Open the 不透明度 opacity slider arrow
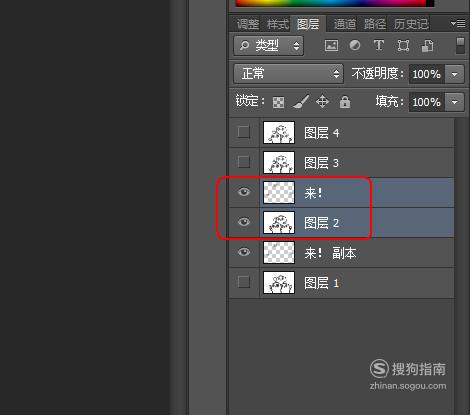 [455, 74]
